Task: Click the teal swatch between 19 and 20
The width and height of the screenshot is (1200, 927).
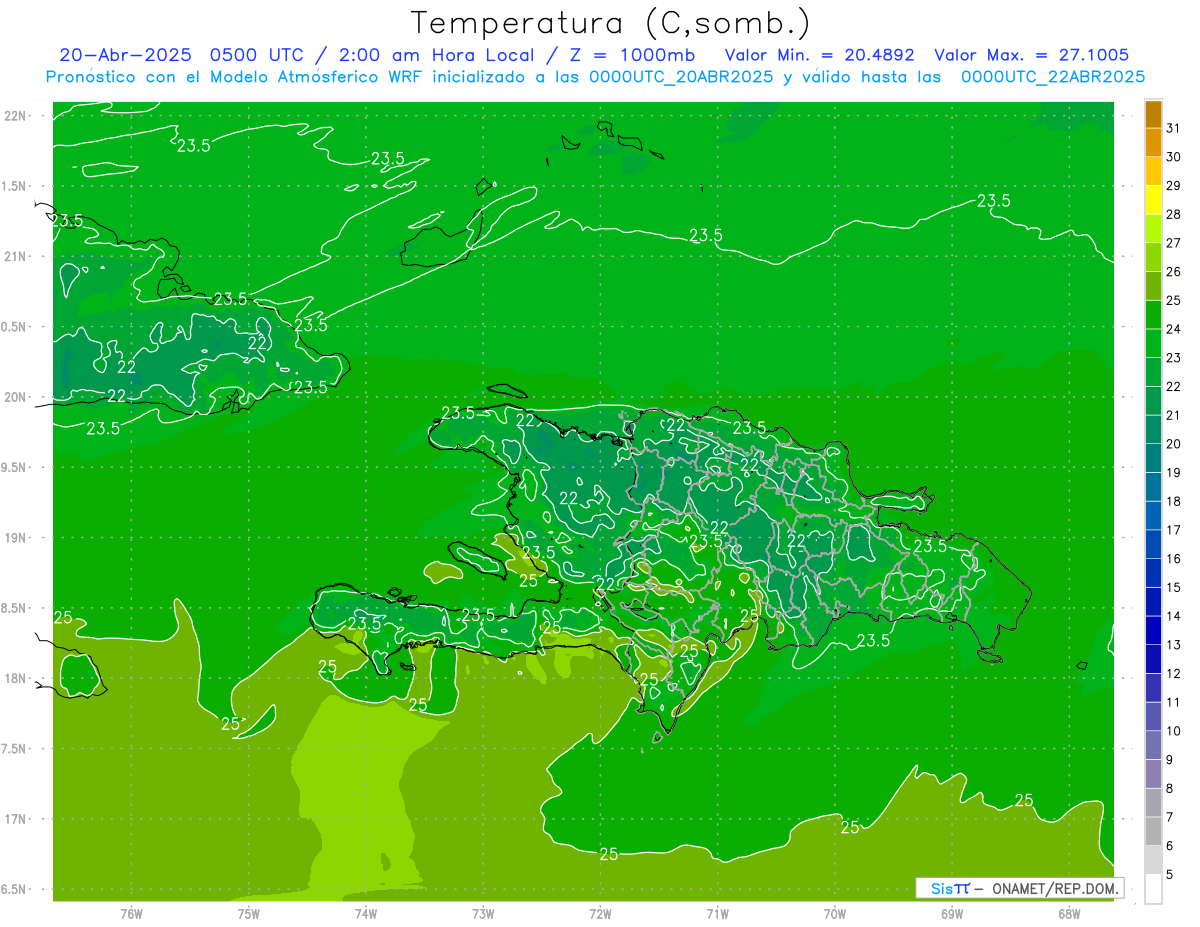Action: 1153,458
